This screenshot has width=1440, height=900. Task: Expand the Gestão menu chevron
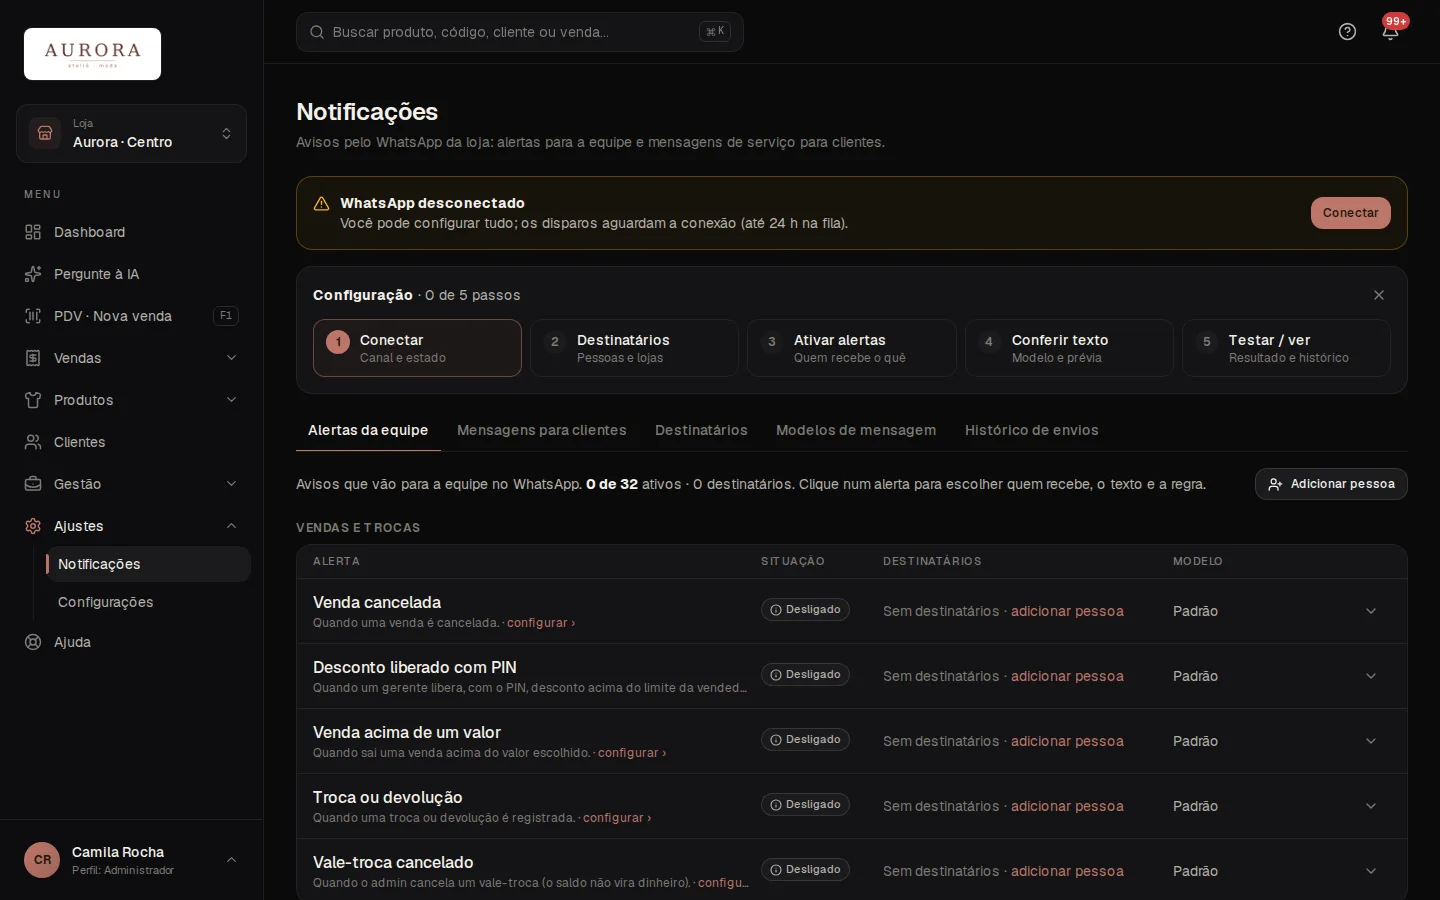231,484
